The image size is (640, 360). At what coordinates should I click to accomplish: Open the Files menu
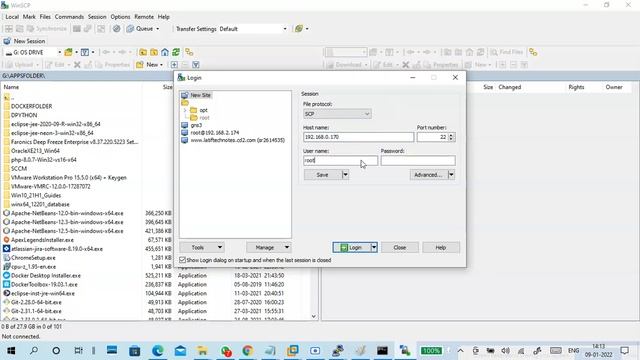coord(45,17)
